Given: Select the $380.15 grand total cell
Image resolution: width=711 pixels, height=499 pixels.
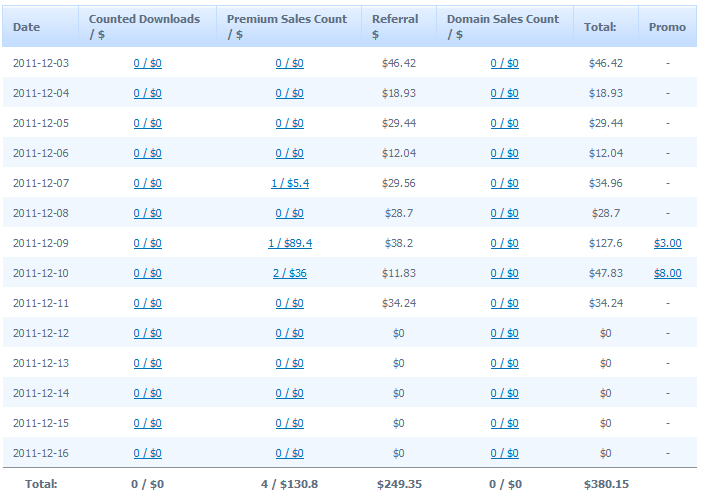Looking at the screenshot, I should click(x=607, y=484).
